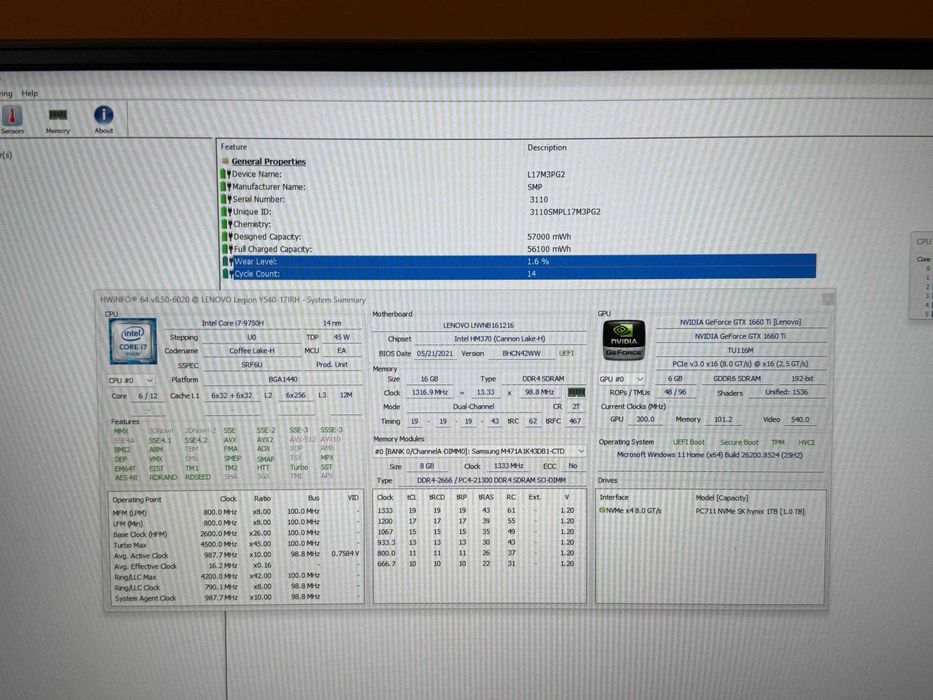Click the TPM indicator

[778, 442]
